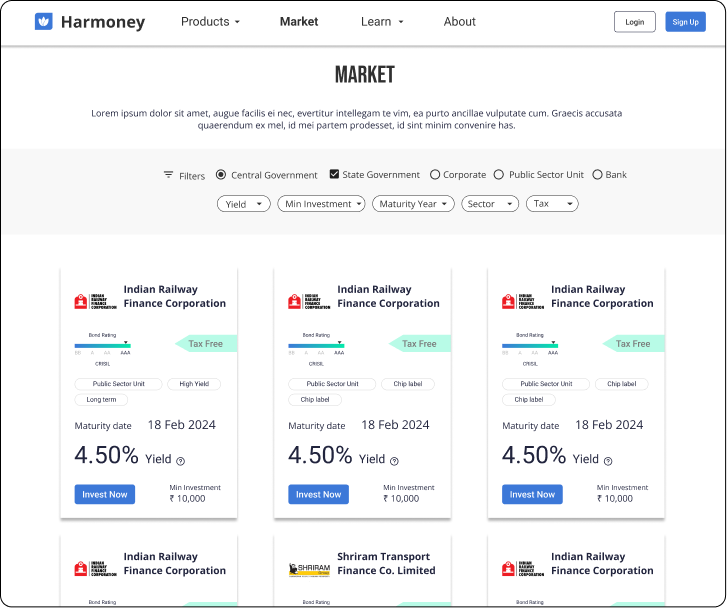Select the Central Government radio button

(221, 175)
